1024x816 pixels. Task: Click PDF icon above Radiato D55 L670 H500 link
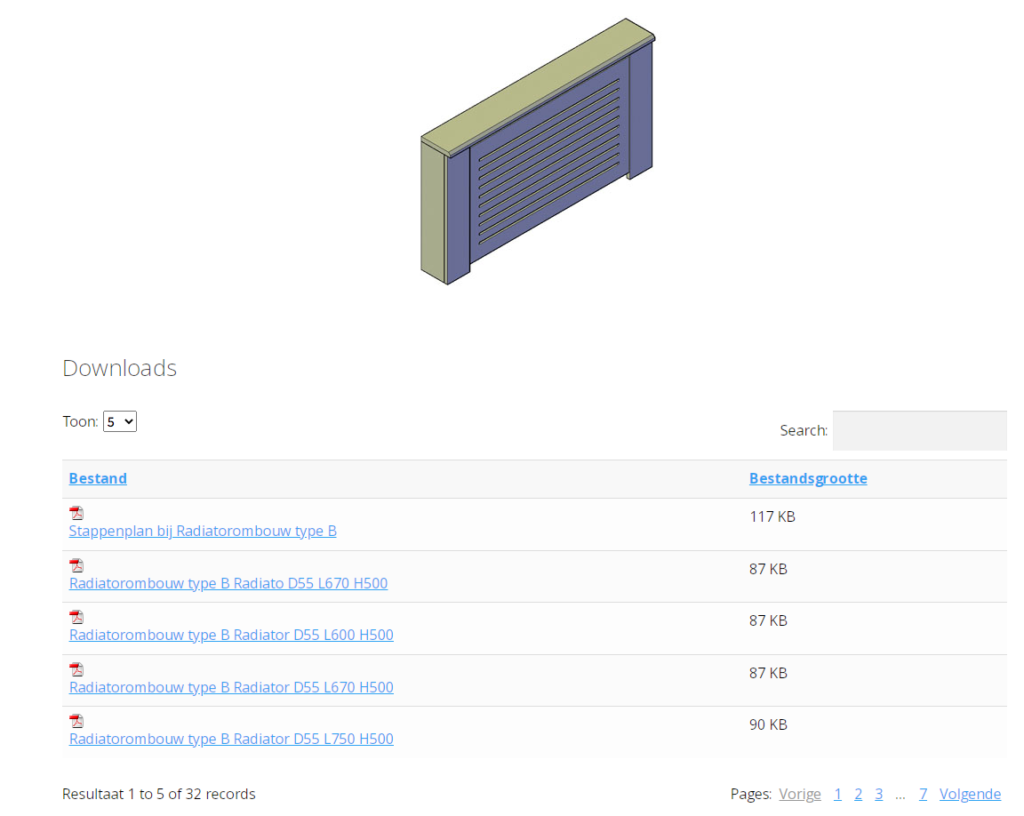pos(76,565)
